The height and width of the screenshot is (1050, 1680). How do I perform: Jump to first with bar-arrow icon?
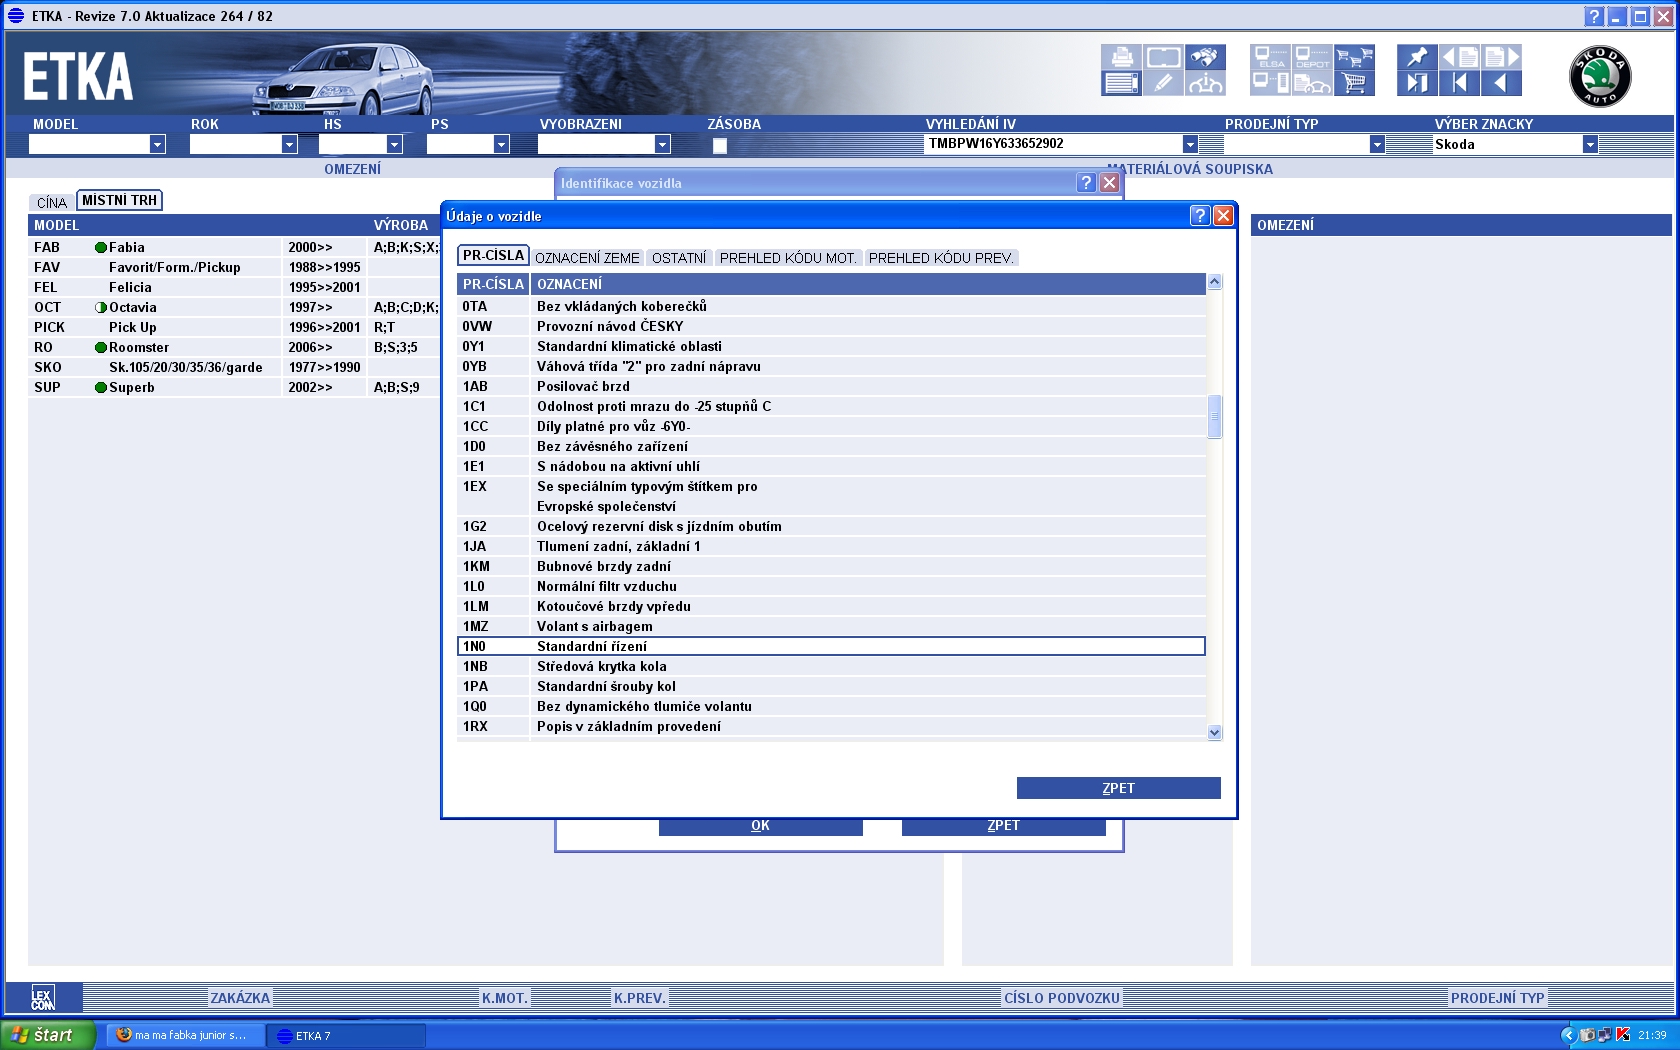click(x=1459, y=84)
